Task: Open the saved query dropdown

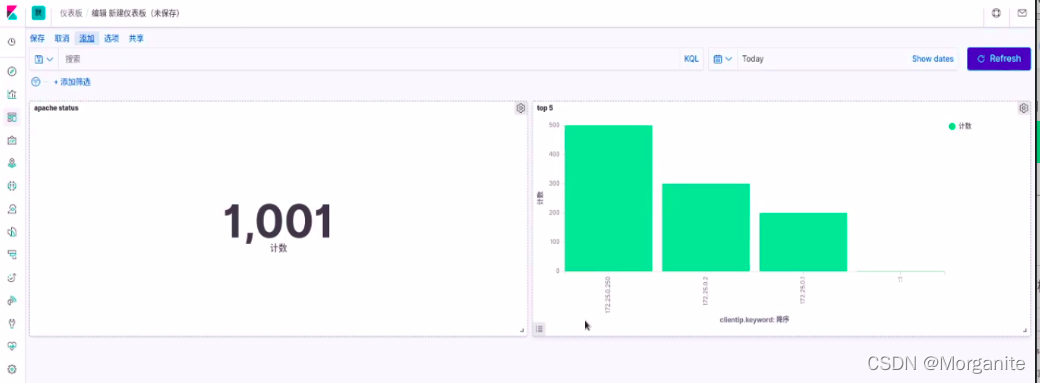Action: coord(44,59)
